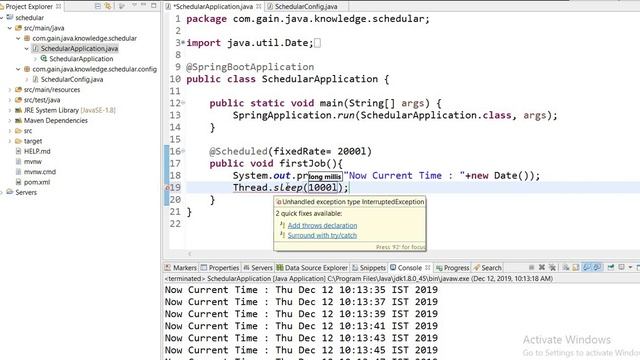Click Add throws declaration quick fix
This screenshot has height=360, width=640.
(x=322, y=225)
